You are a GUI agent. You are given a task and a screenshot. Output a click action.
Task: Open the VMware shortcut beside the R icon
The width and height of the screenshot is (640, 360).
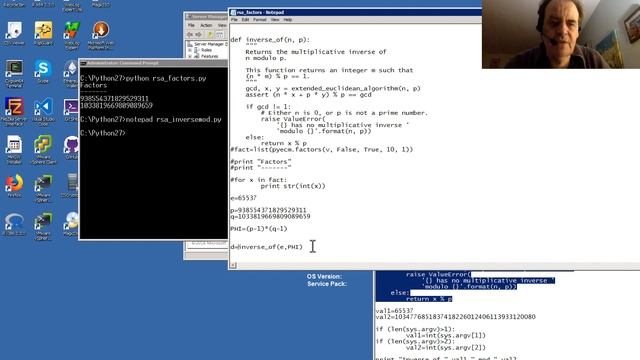tap(43, 225)
